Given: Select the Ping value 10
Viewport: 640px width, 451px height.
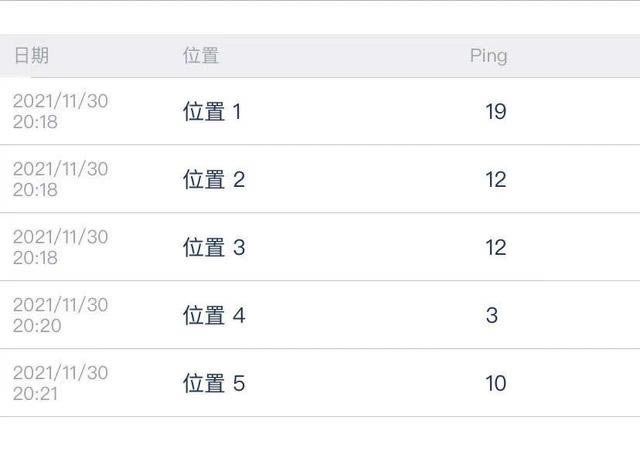Looking at the screenshot, I should point(495,384).
